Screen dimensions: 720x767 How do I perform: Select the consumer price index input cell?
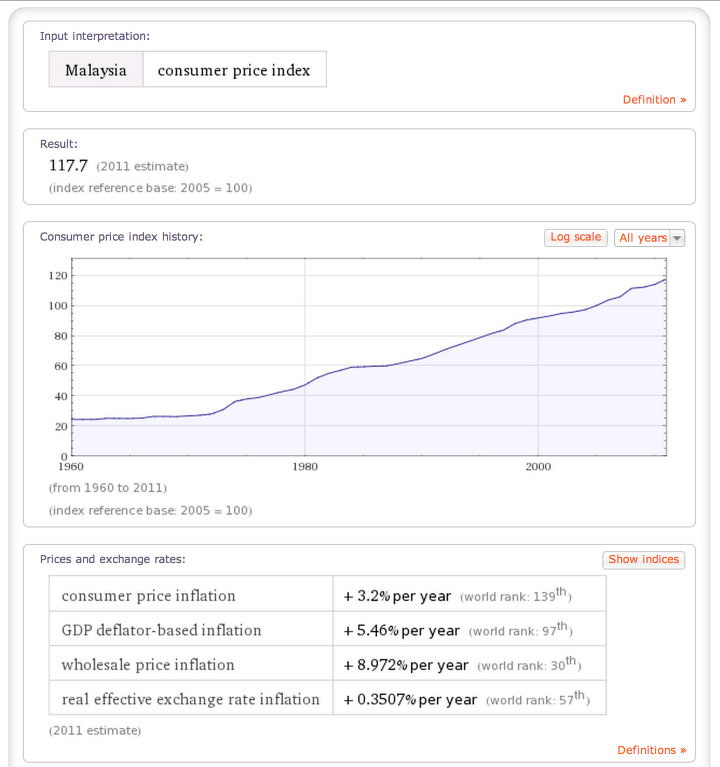[x=234, y=69]
